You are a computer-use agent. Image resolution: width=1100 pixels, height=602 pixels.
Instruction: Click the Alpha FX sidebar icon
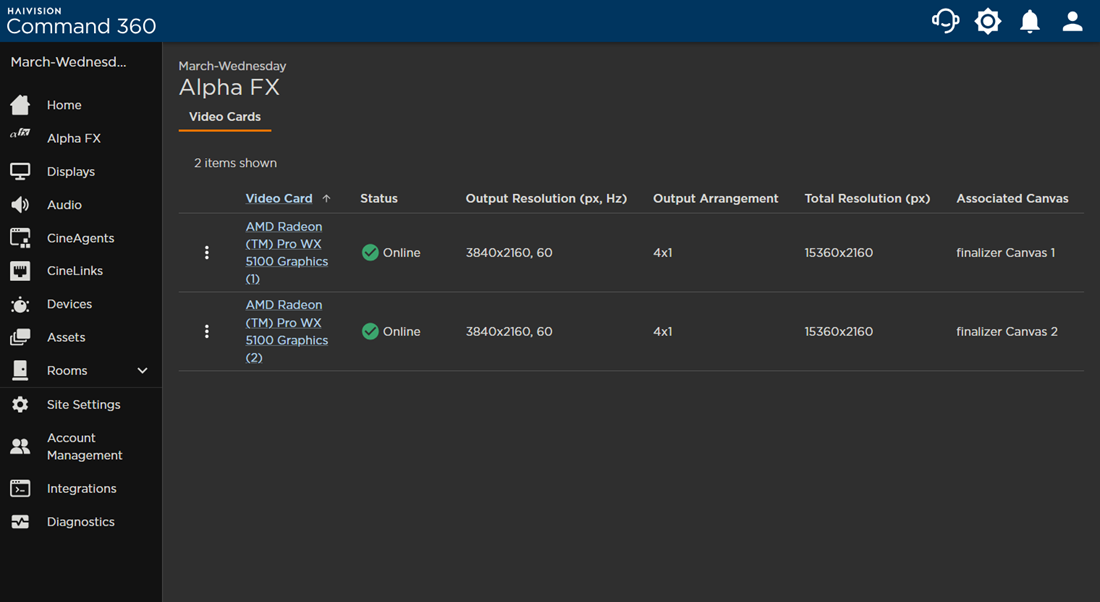pos(20,133)
